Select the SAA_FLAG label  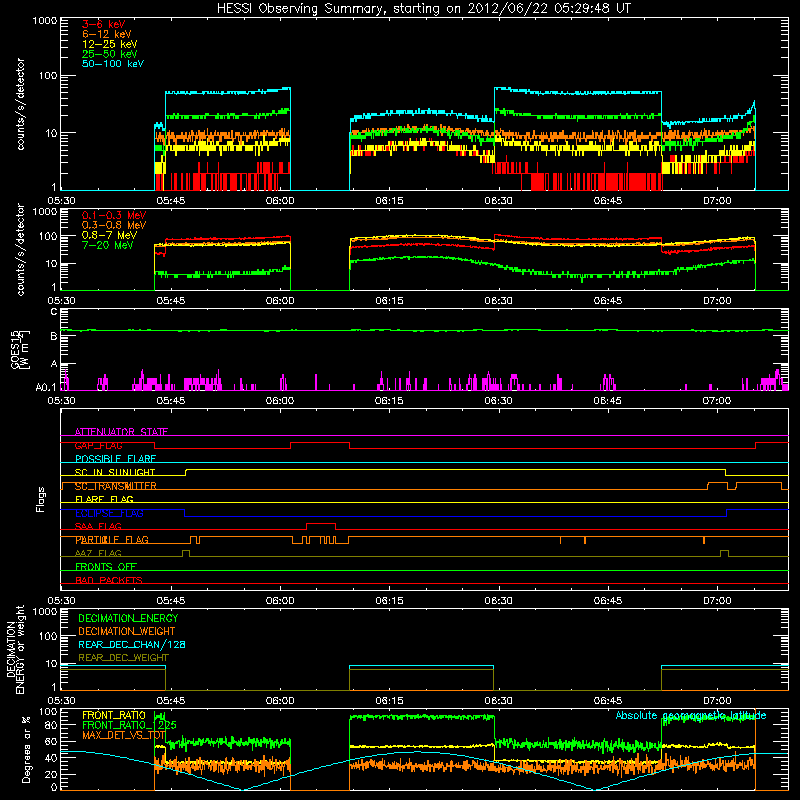[x=98, y=527]
